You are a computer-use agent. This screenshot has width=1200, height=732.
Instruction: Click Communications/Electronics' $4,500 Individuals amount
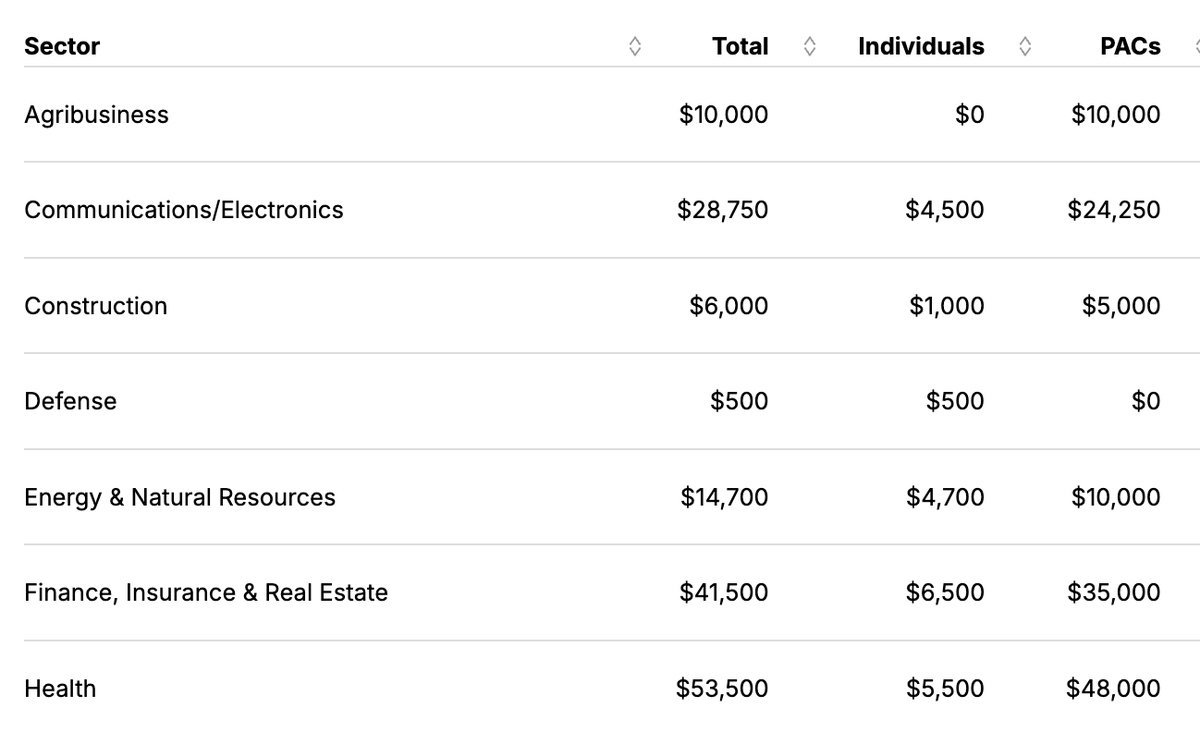944,210
